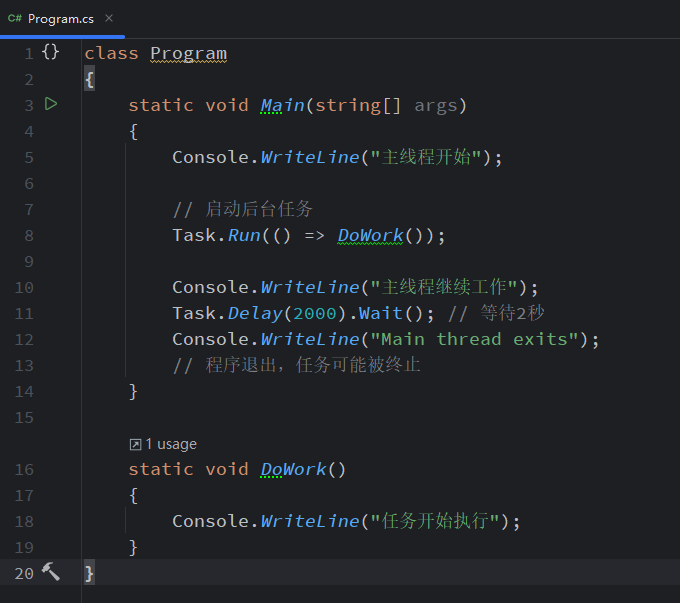
Task: Click the DoWork call inside Task.Run
Action: pos(370,236)
